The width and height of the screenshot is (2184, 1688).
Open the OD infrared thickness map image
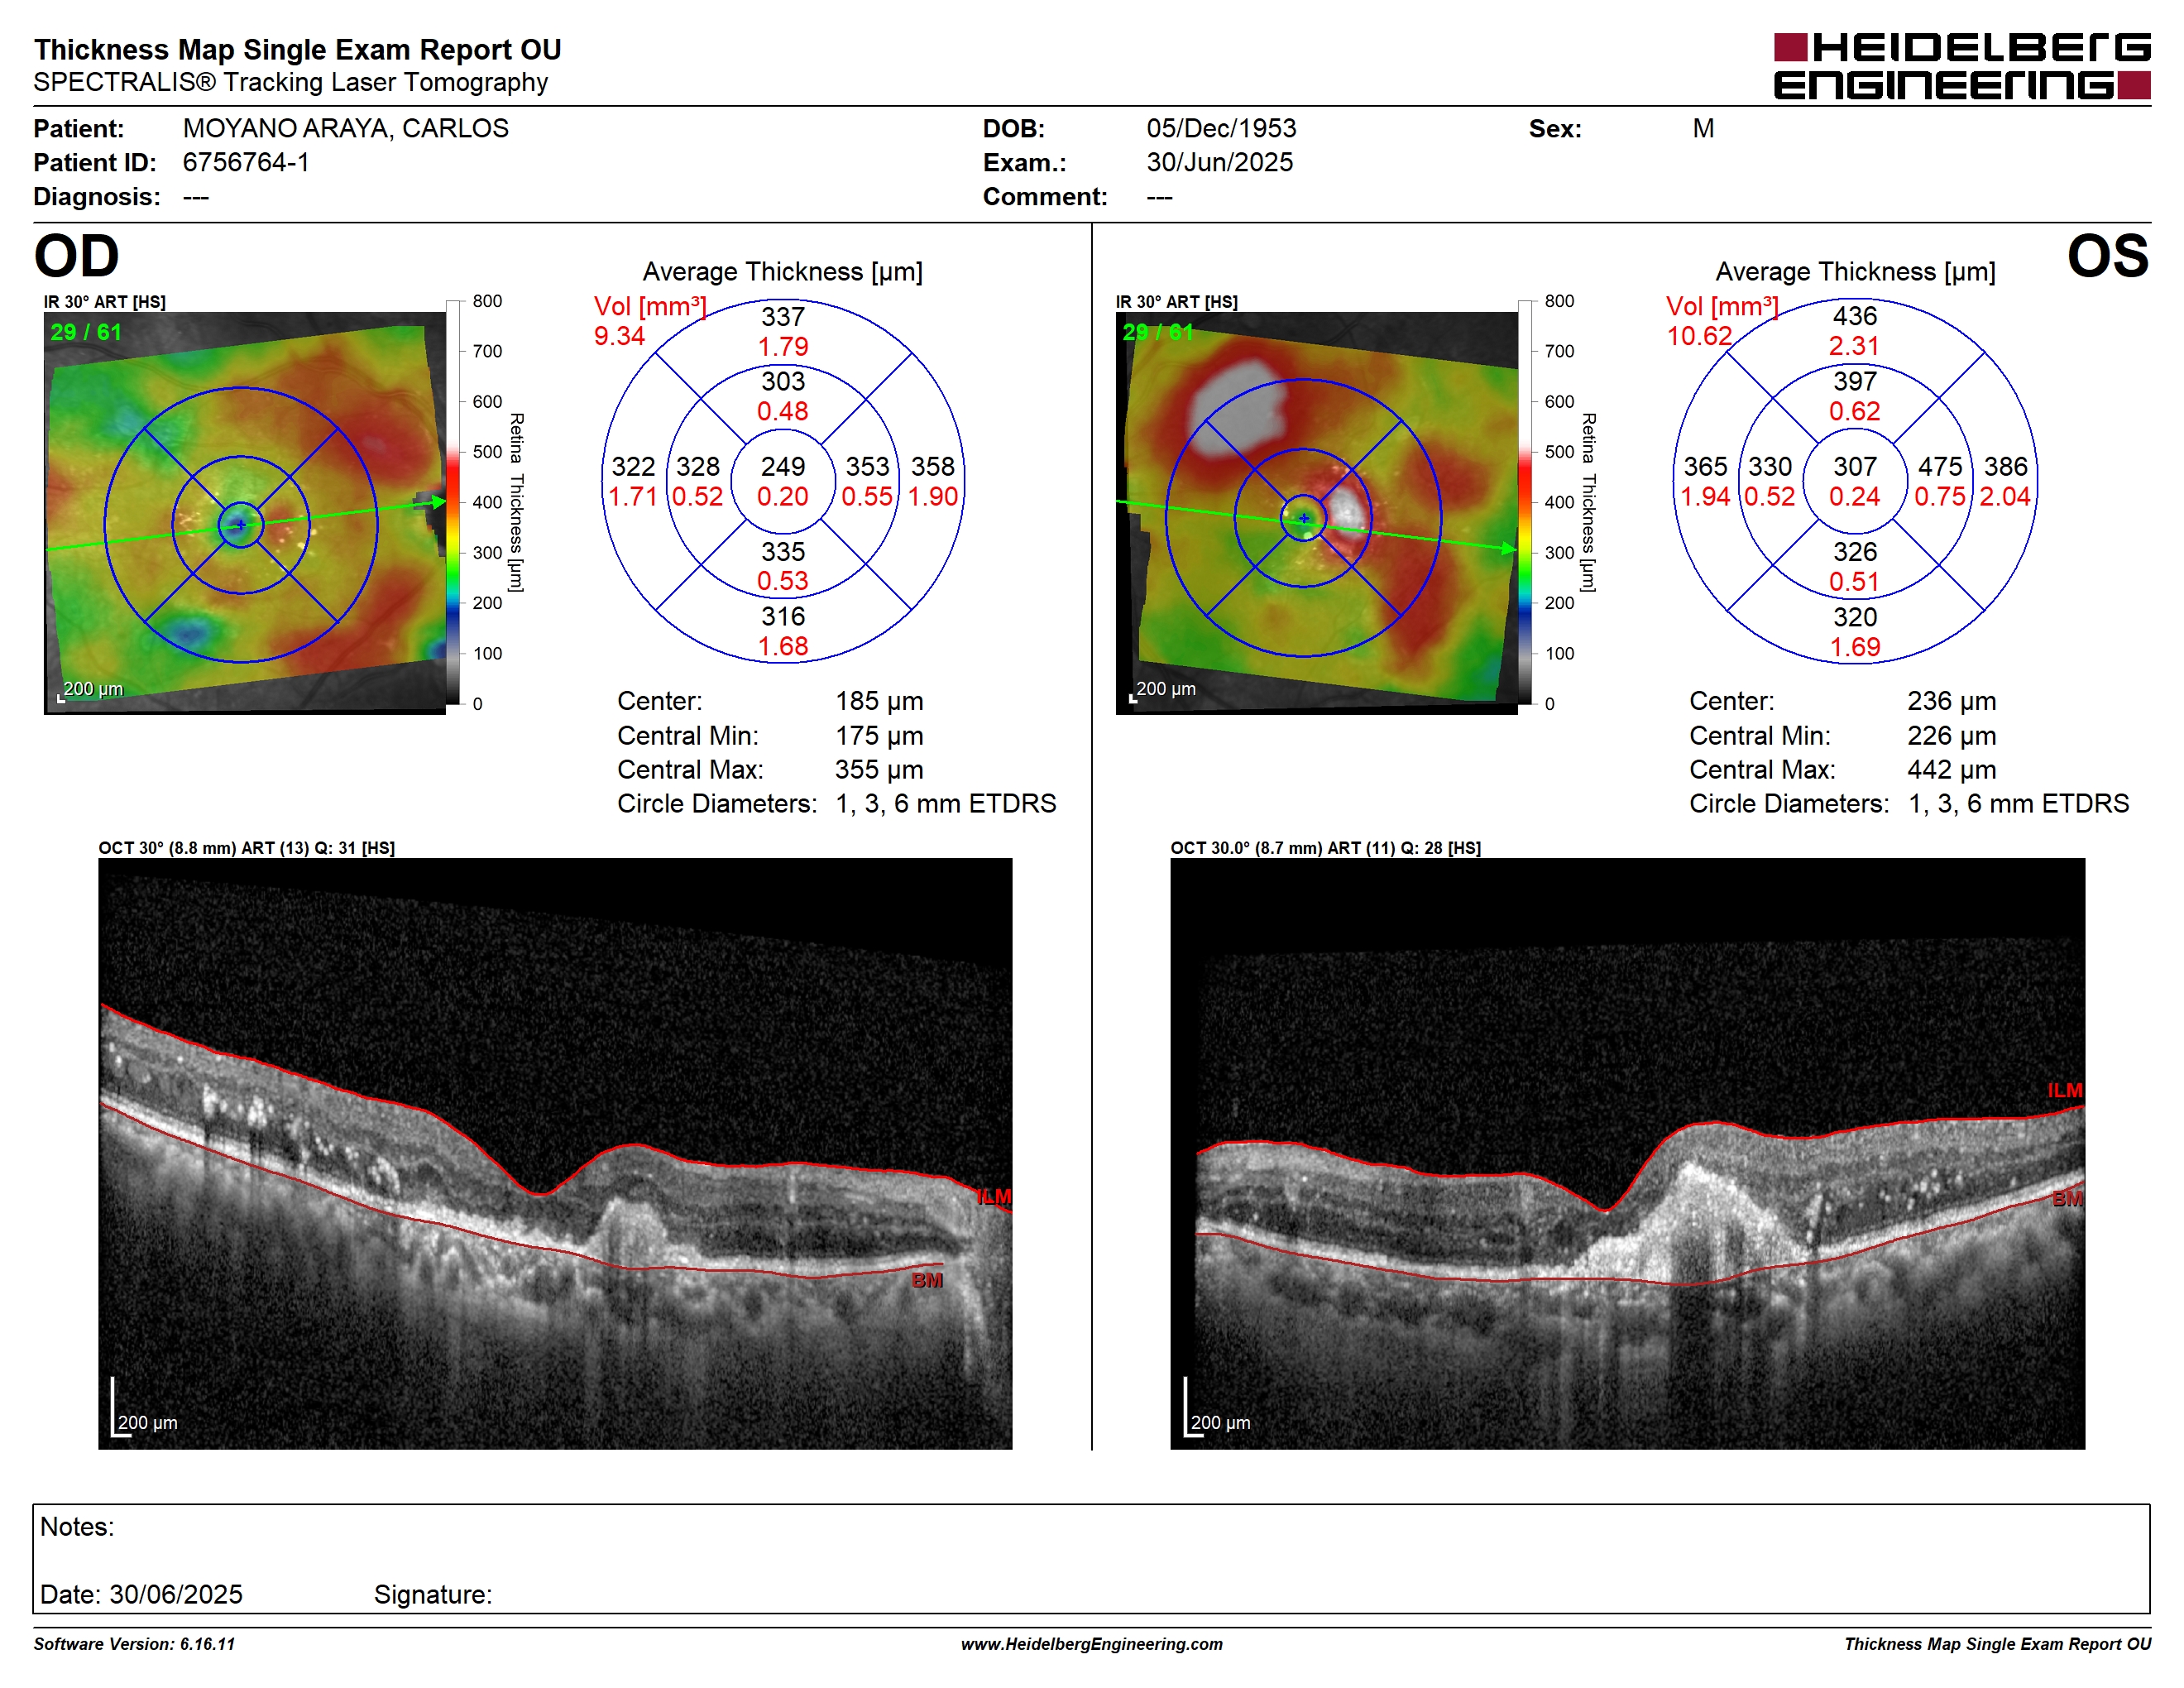pos(245,512)
